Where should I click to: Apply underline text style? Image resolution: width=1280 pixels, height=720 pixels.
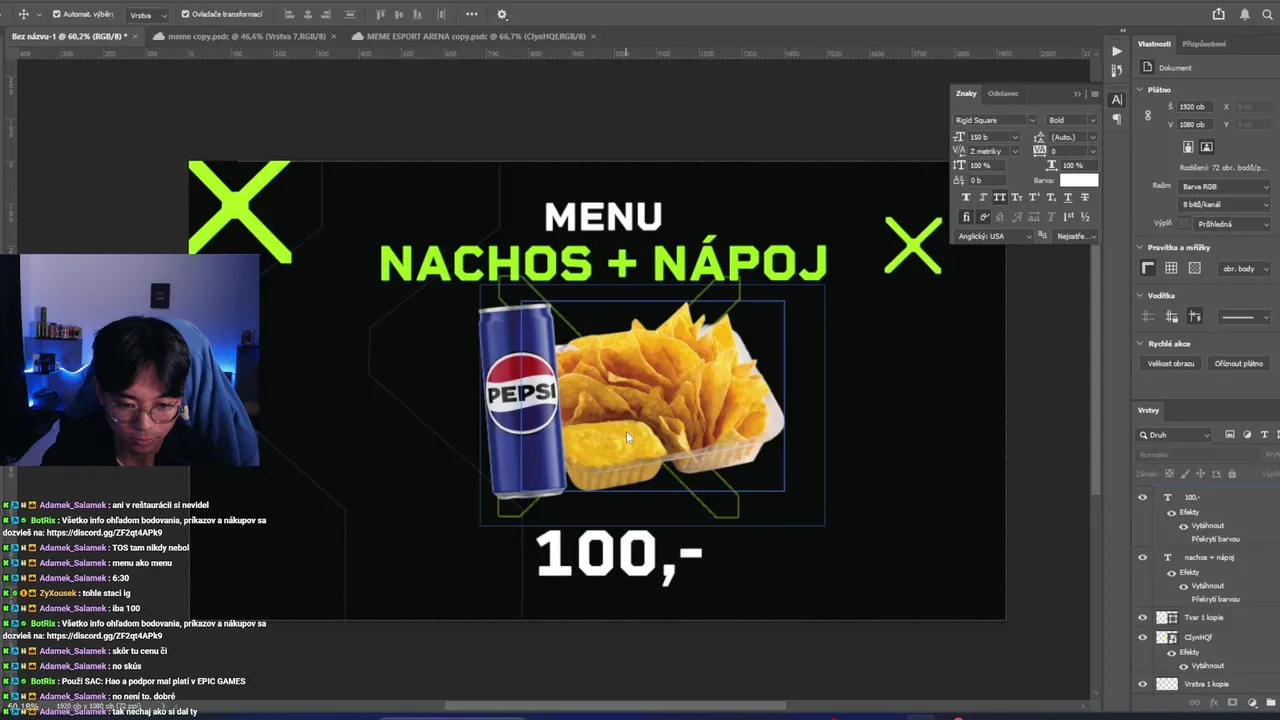1068,197
